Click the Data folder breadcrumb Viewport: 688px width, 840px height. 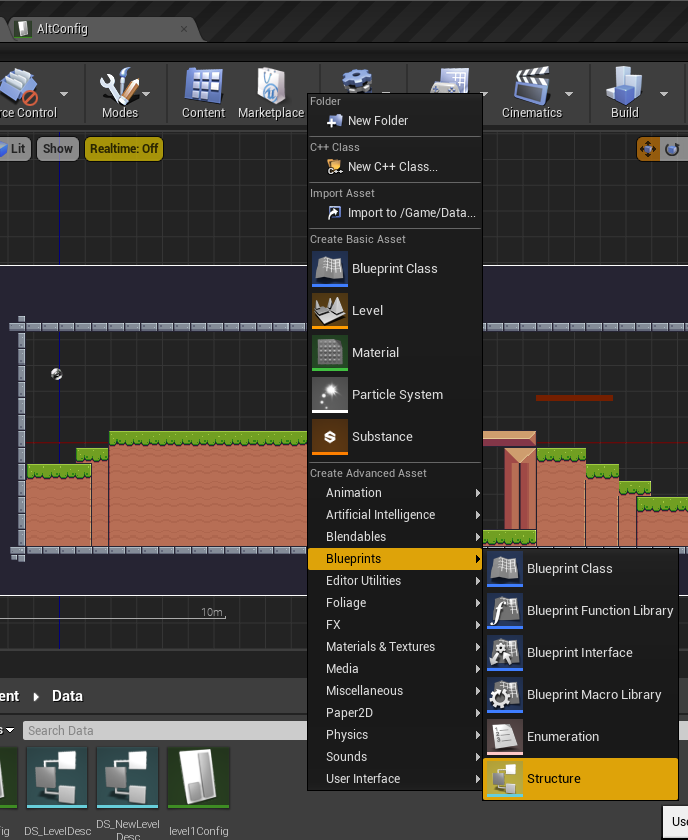[x=68, y=696]
